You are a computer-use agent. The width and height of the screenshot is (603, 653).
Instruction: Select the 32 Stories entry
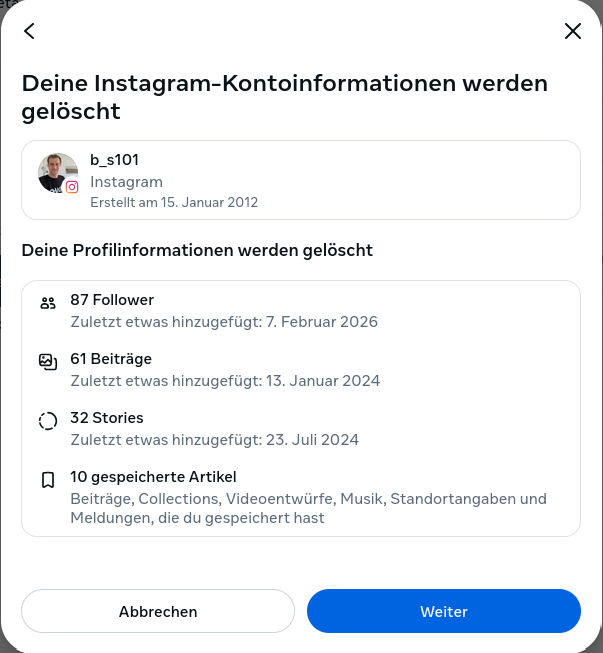pyautogui.click(x=107, y=418)
